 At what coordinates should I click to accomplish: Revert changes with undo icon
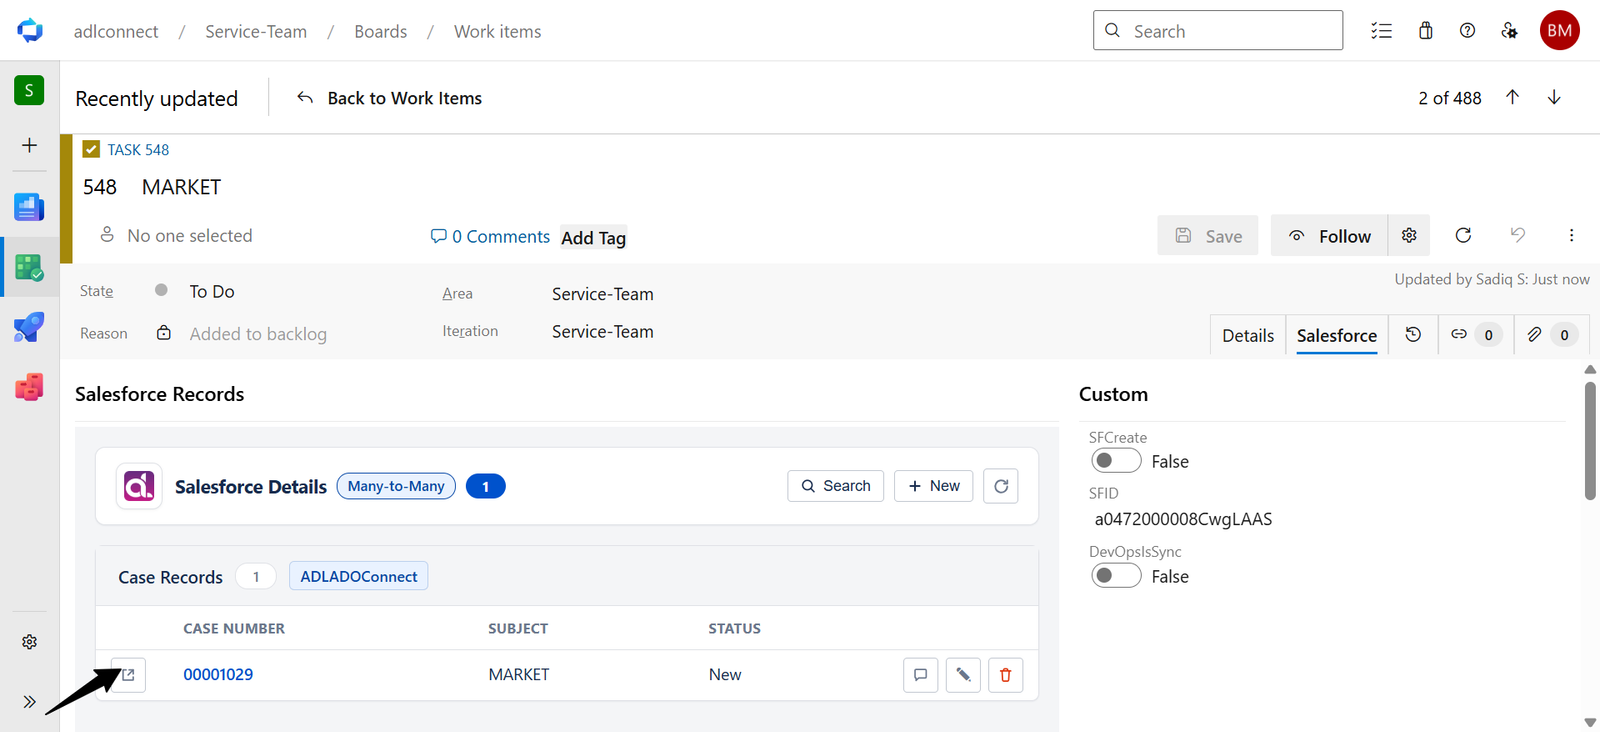pyautogui.click(x=1517, y=235)
